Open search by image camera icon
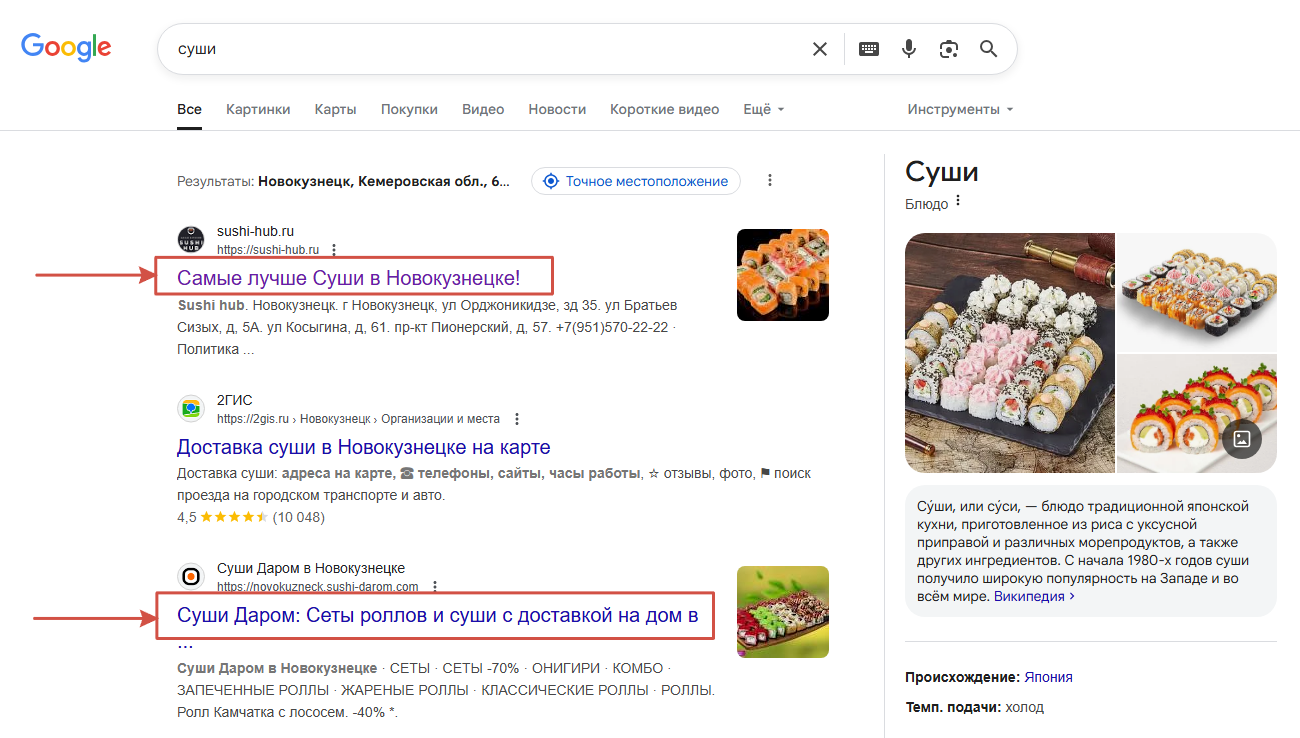 (x=949, y=49)
